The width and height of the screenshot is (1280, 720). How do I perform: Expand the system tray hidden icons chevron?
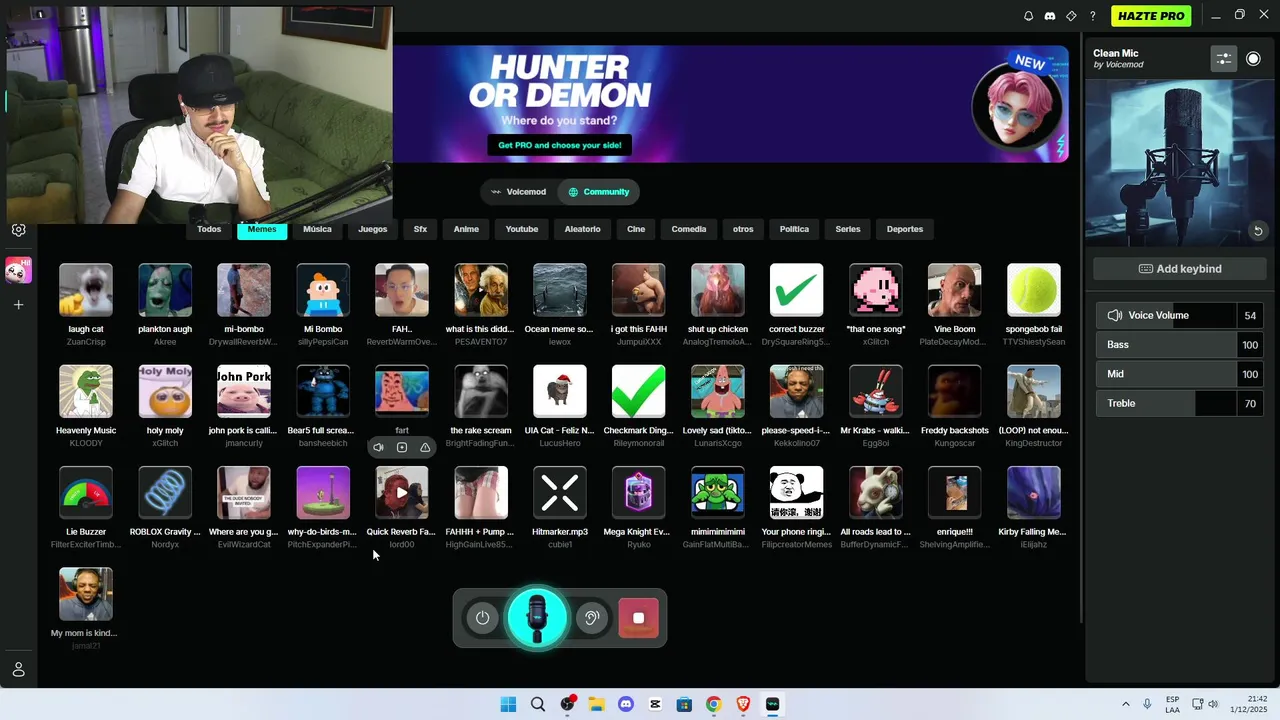pos(1125,704)
